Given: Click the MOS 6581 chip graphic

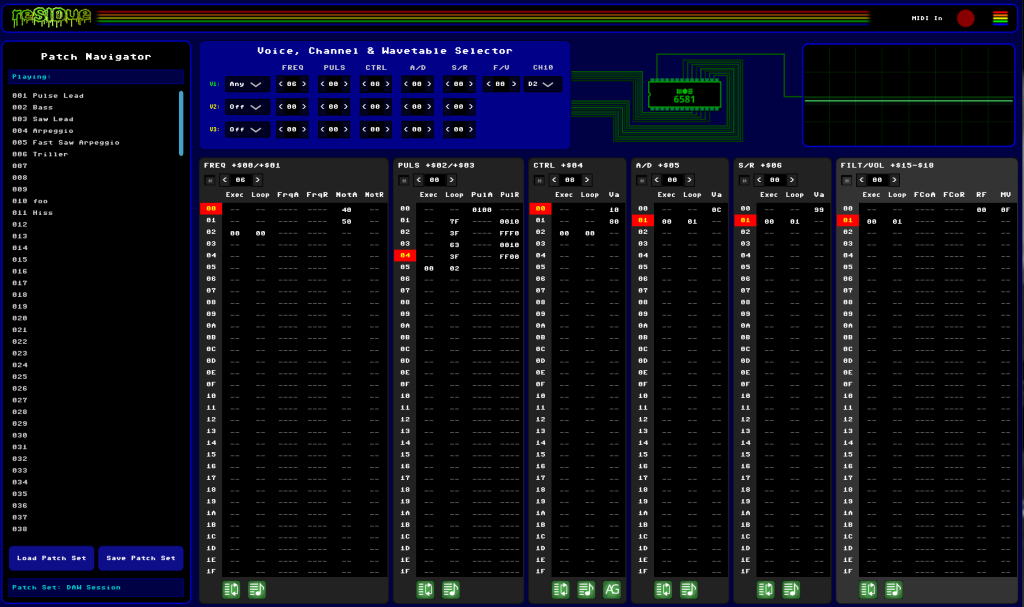Looking at the screenshot, I should (x=685, y=94).
